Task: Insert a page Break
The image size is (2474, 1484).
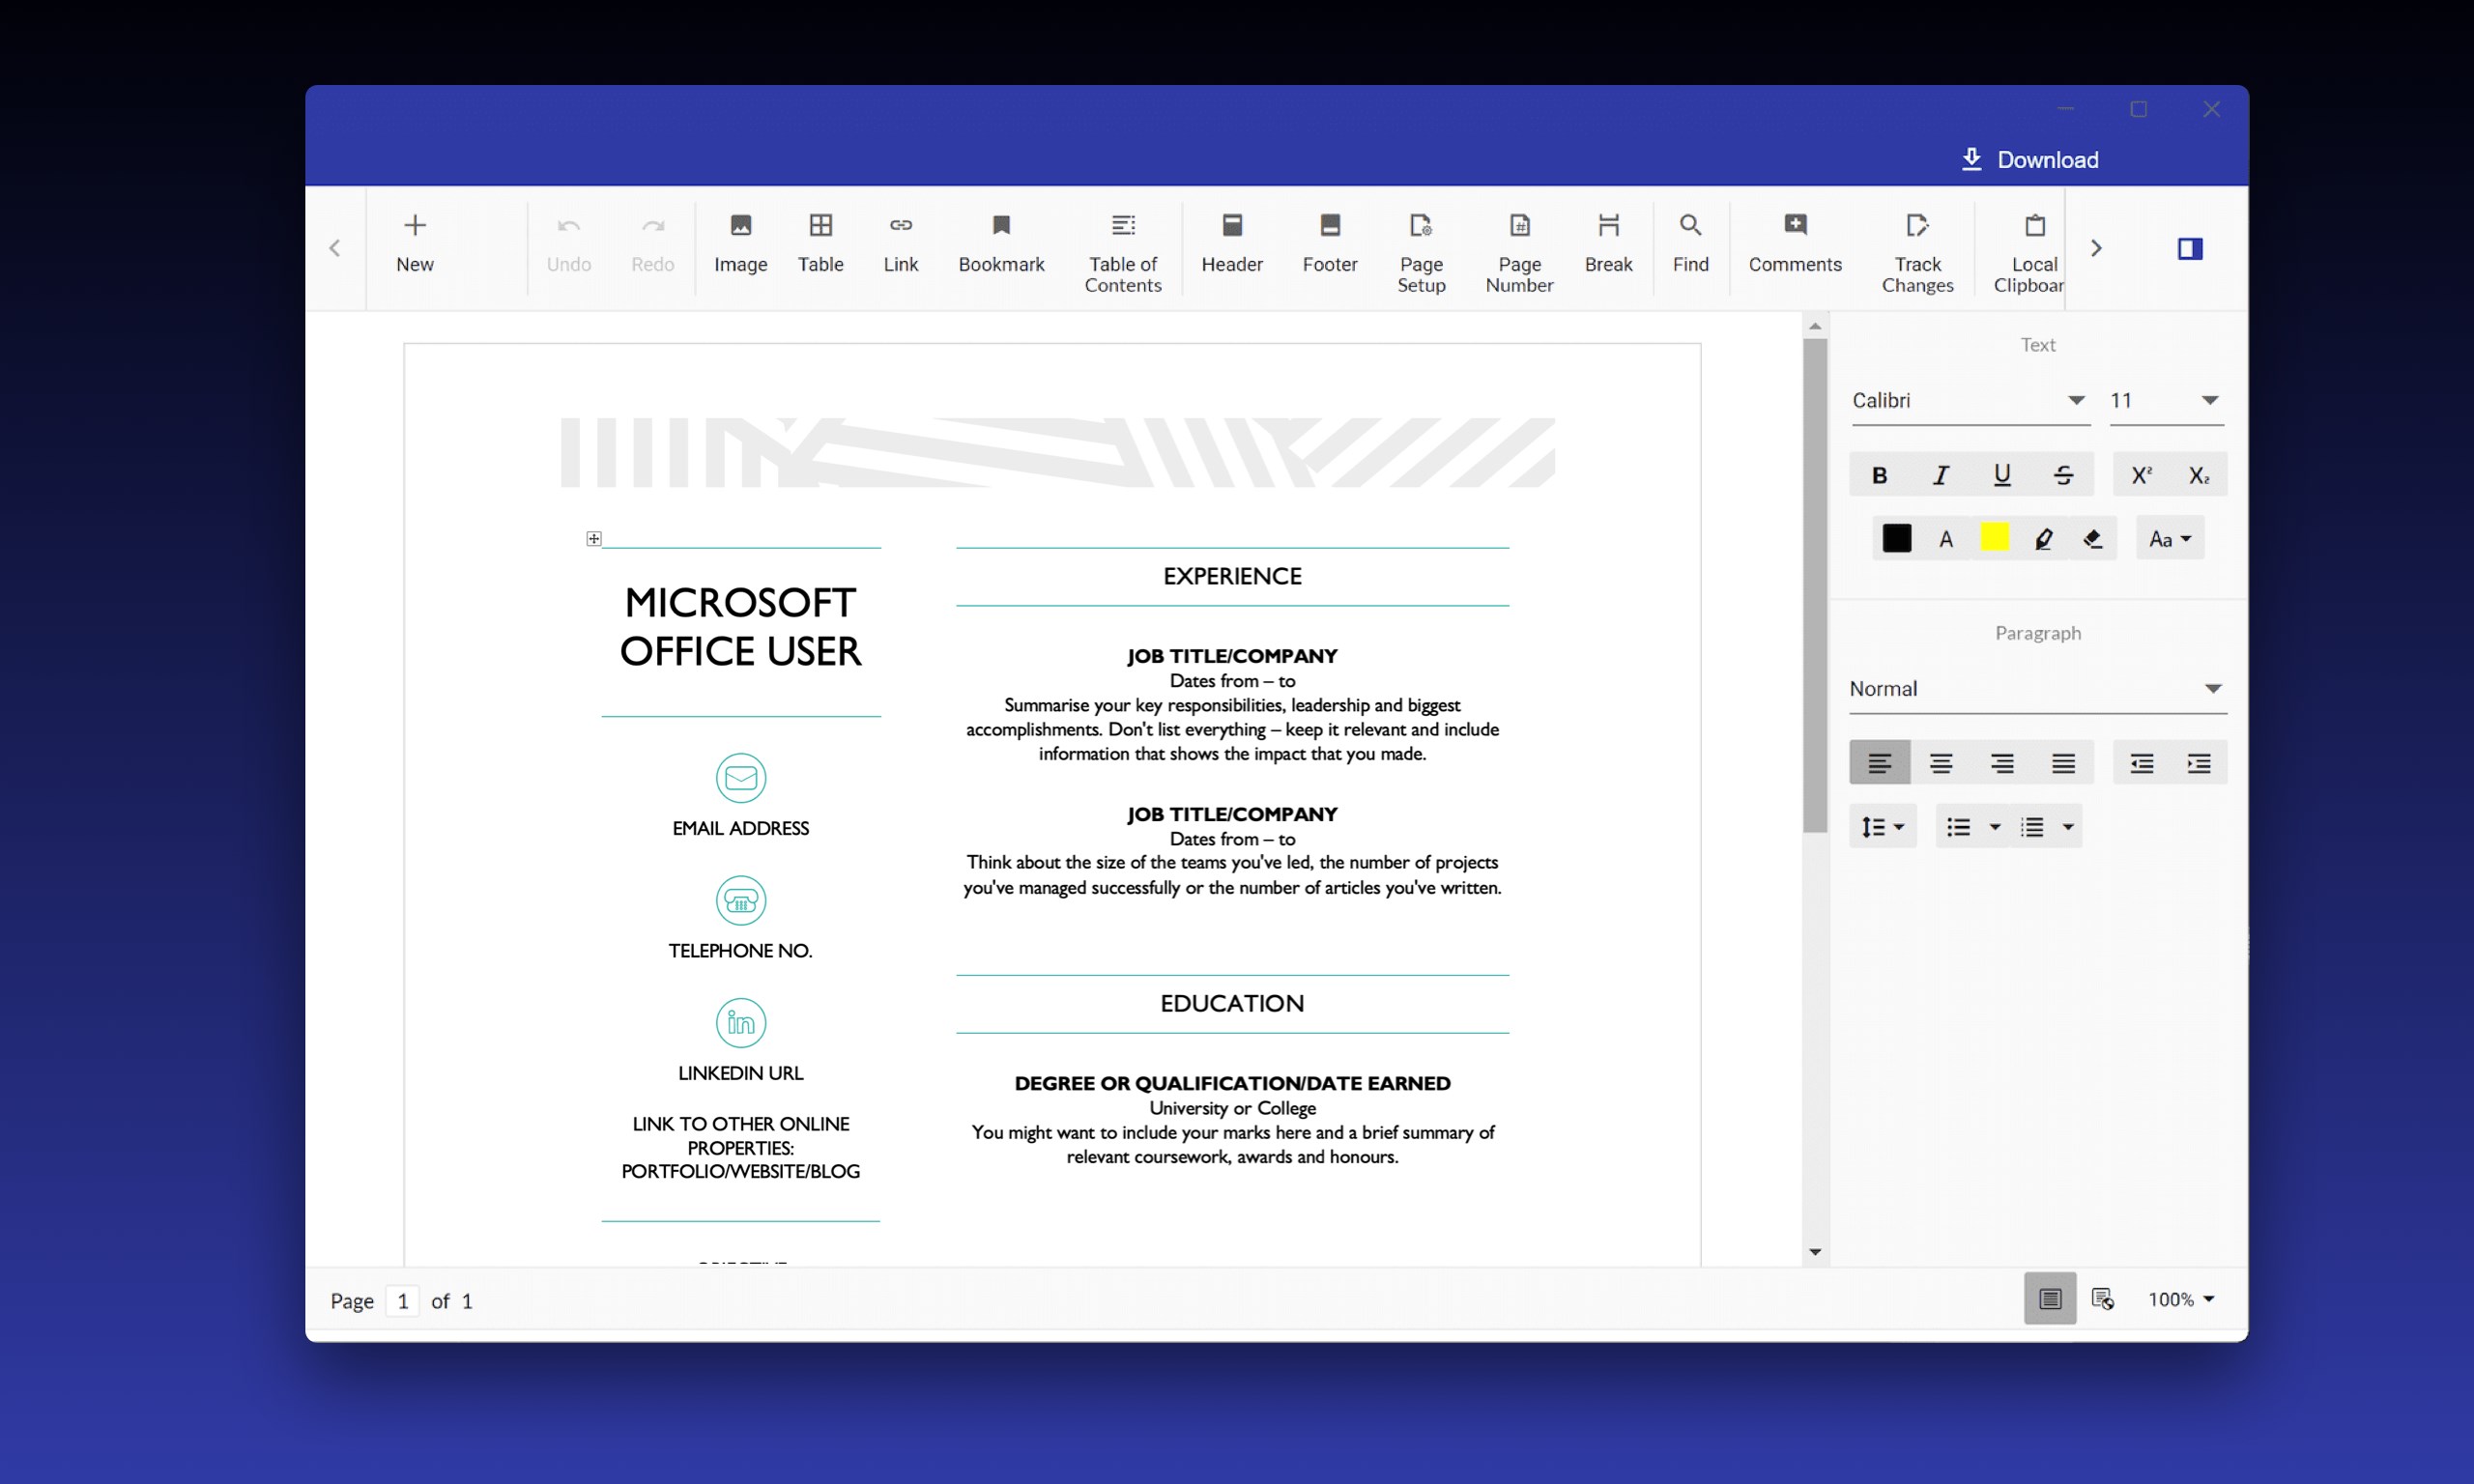Action: pos(1608,246)
